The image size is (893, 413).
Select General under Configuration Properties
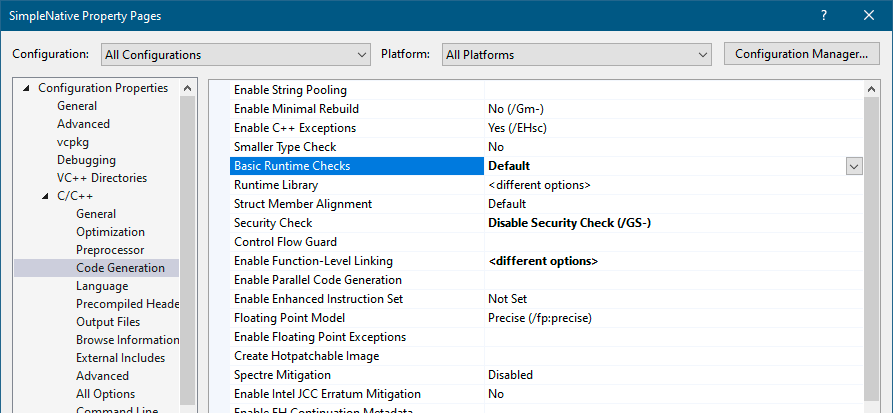pos(77,106)
